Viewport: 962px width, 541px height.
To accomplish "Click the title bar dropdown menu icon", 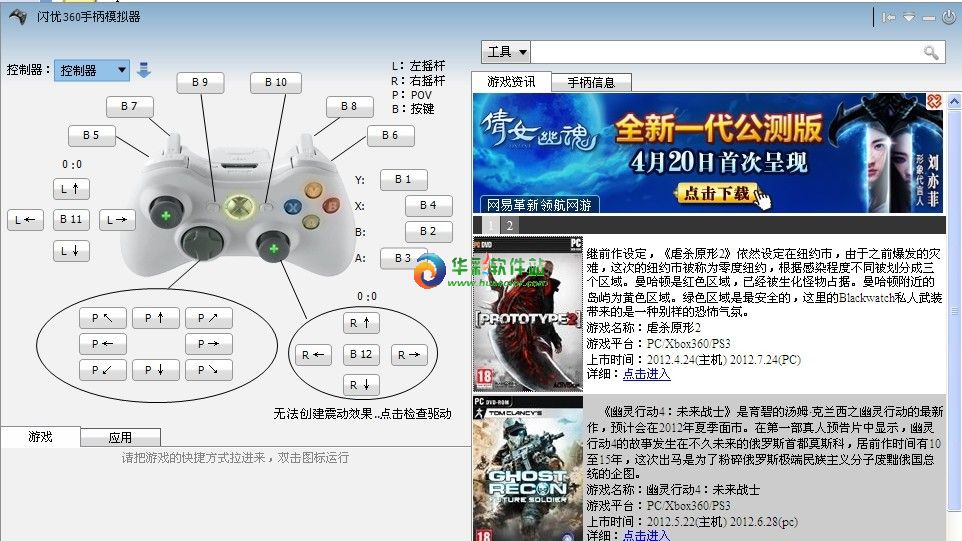I will 909,17.
